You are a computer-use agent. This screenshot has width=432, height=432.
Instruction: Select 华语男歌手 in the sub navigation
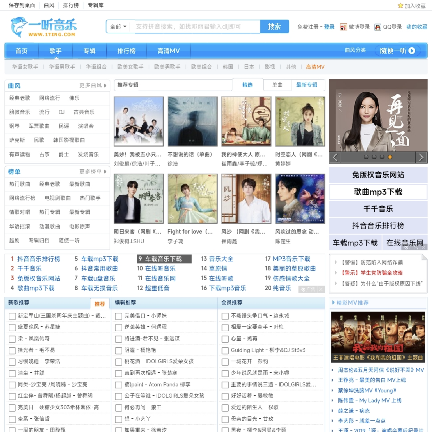(62, 67)
